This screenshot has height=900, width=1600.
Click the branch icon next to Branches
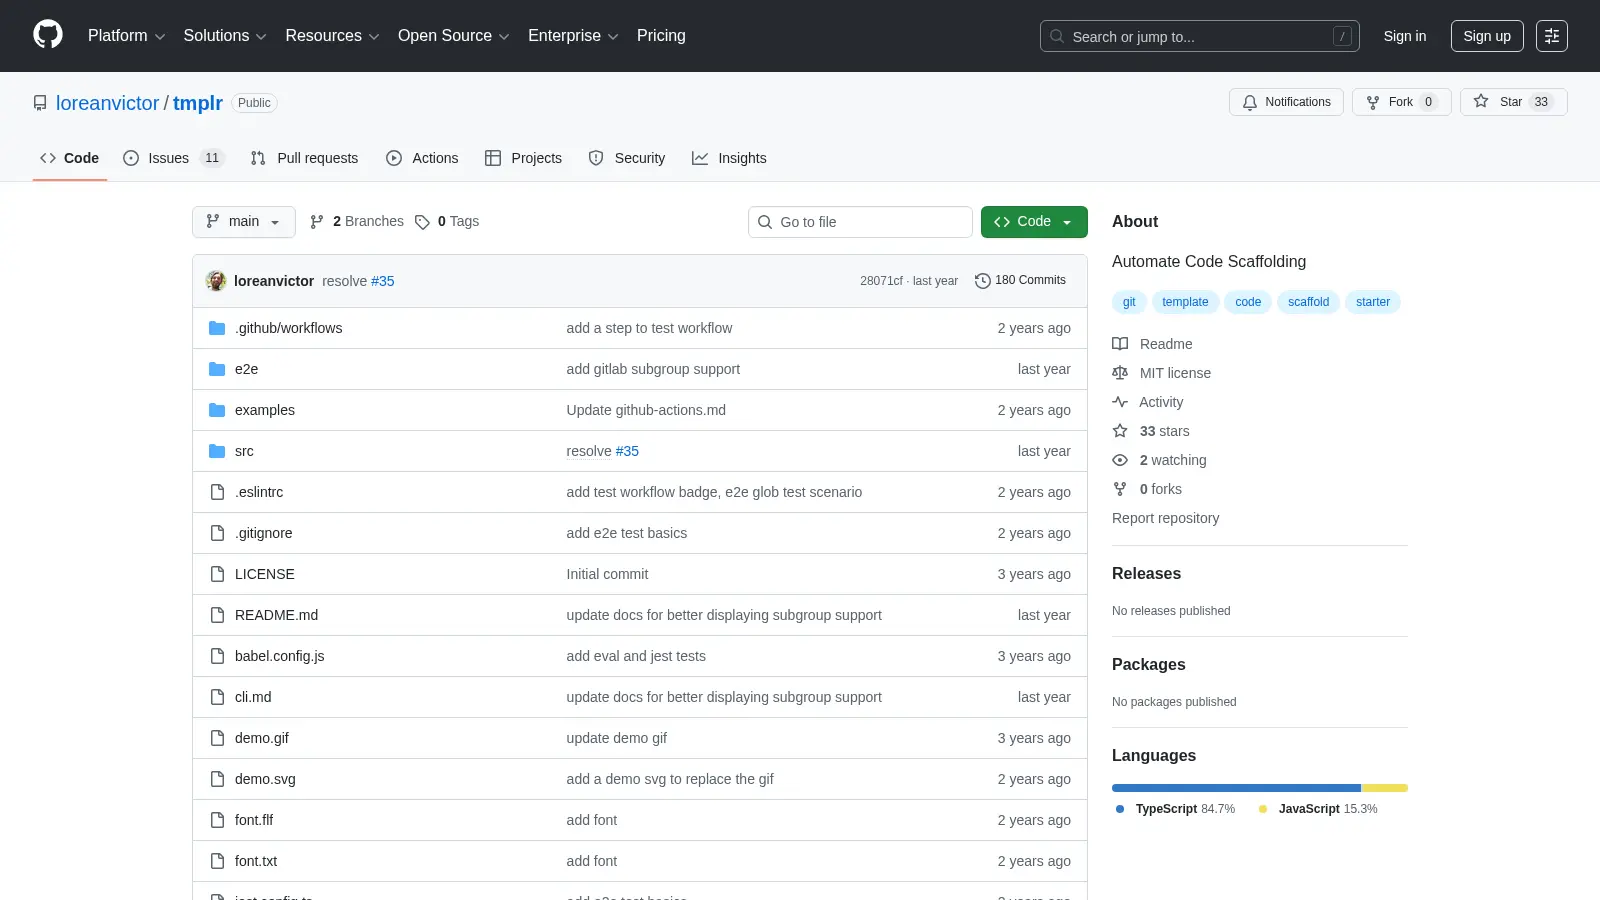(317, 222)
